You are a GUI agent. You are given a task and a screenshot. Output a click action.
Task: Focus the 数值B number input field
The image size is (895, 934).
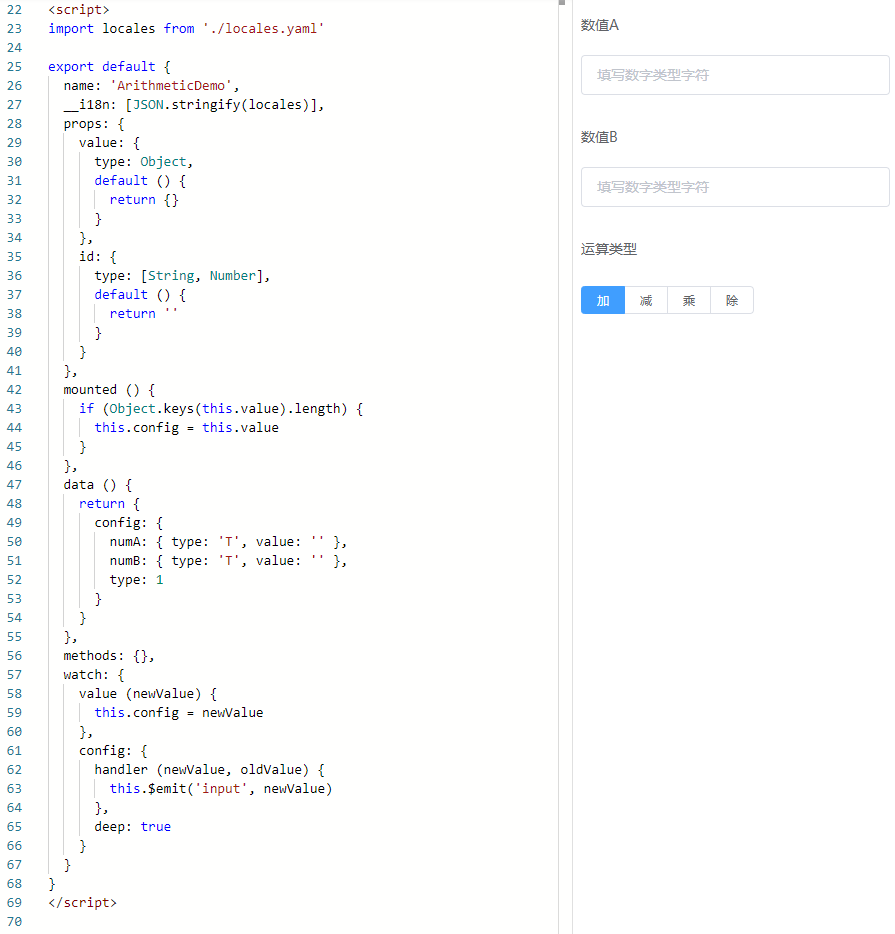coord(734,187)
